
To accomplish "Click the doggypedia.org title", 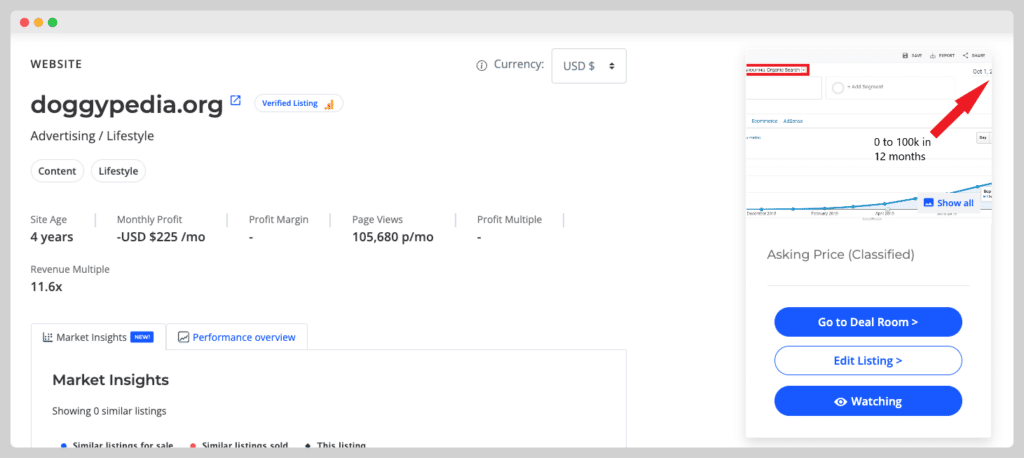I will (x=127, y=105).
